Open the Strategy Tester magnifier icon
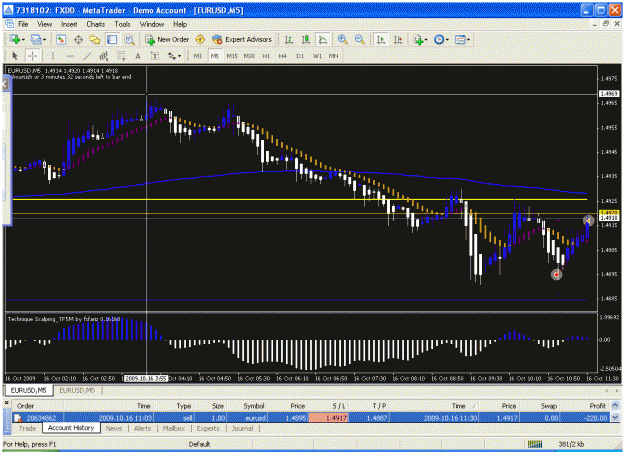Image resolution: width=625 pixels, height=452 pixels. click(x=129, y=39)
